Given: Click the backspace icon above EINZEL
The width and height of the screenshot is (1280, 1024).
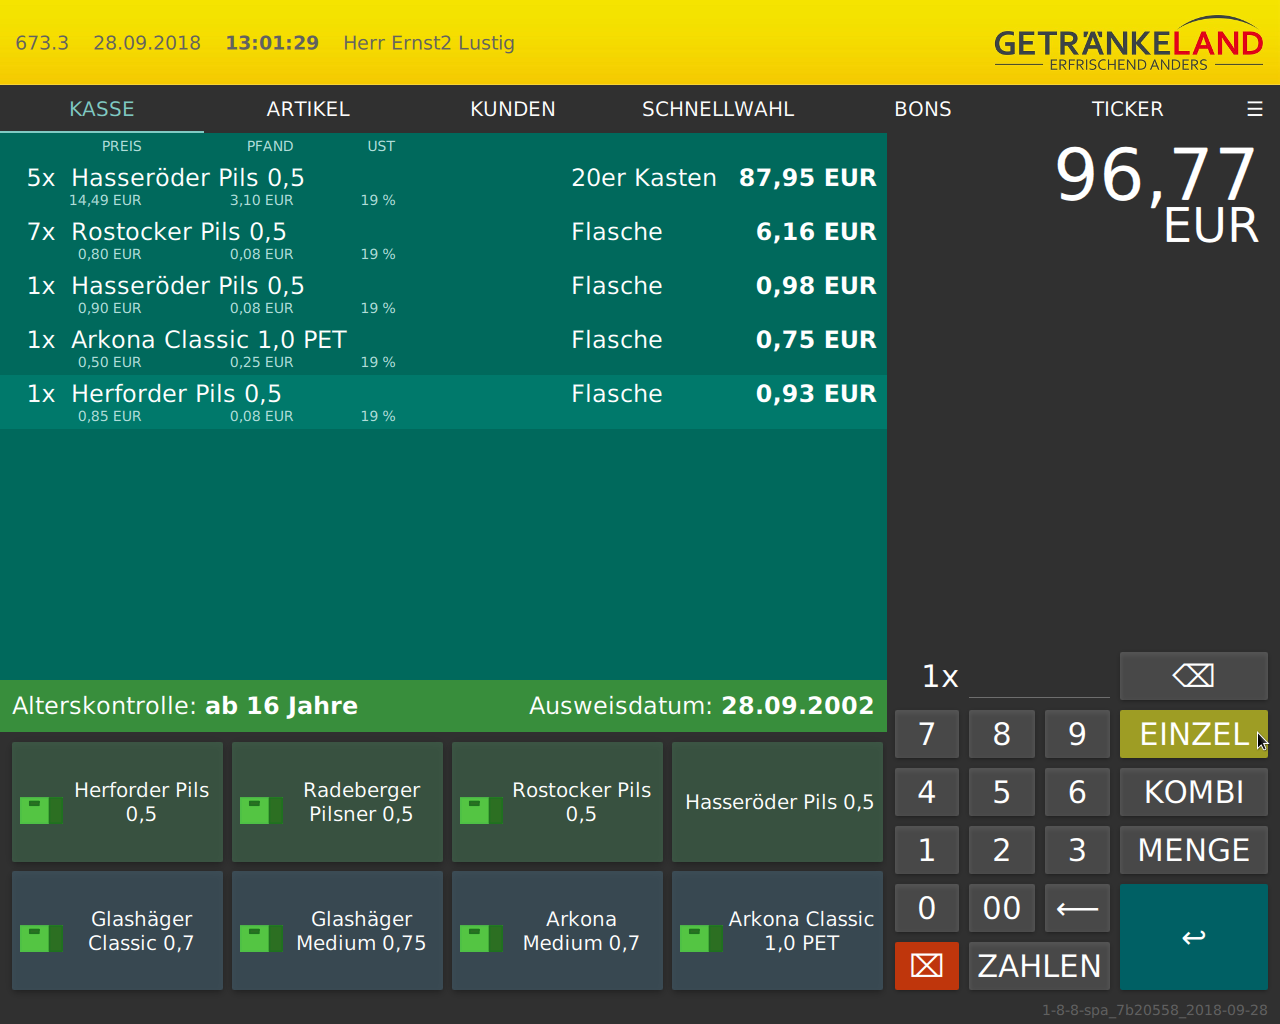Looking at the screenshot, I should coord(1193,676).
